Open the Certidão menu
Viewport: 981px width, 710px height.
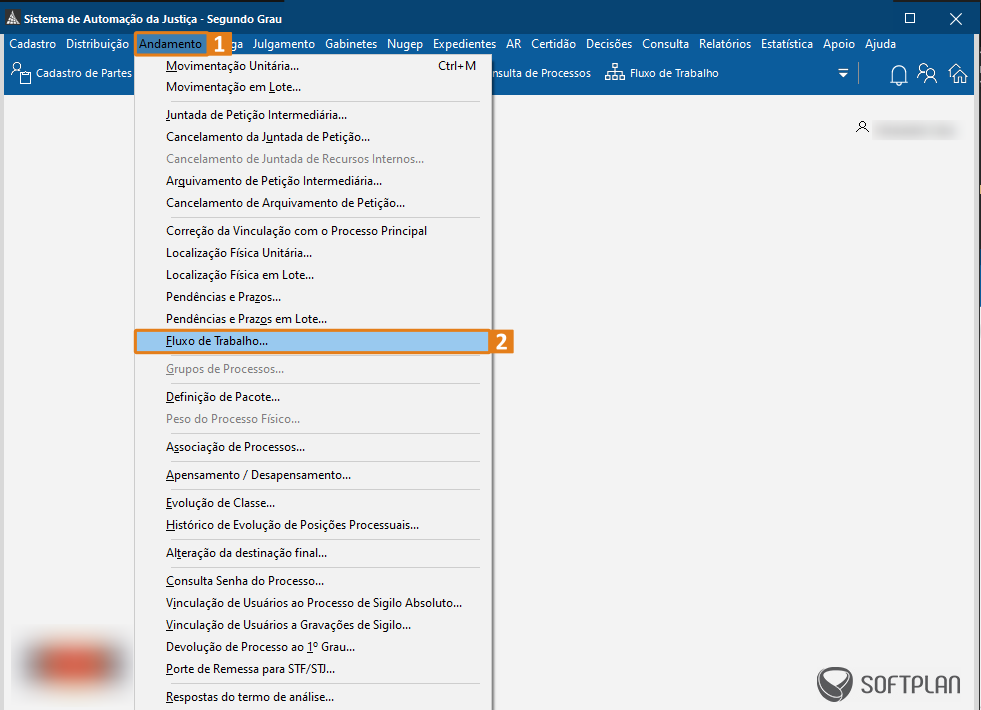pyautogui.click(x=554, y=44)
